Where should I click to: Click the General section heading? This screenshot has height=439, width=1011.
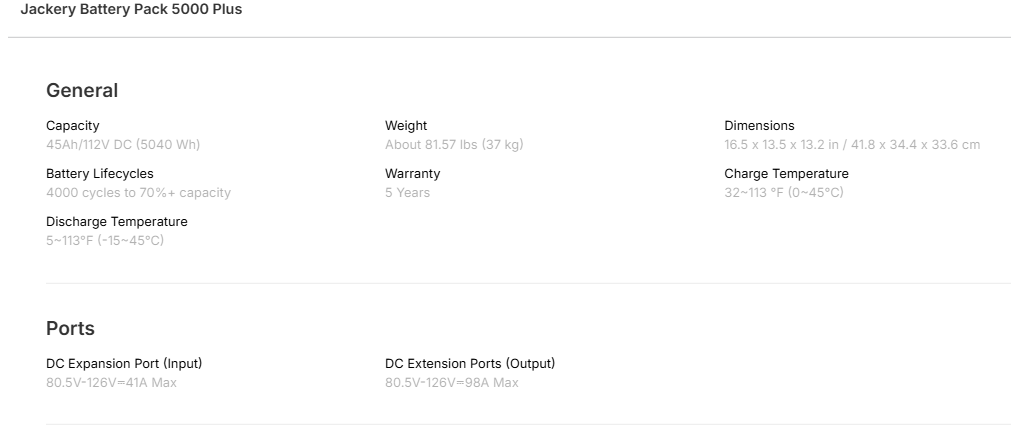tap(82, 90)
